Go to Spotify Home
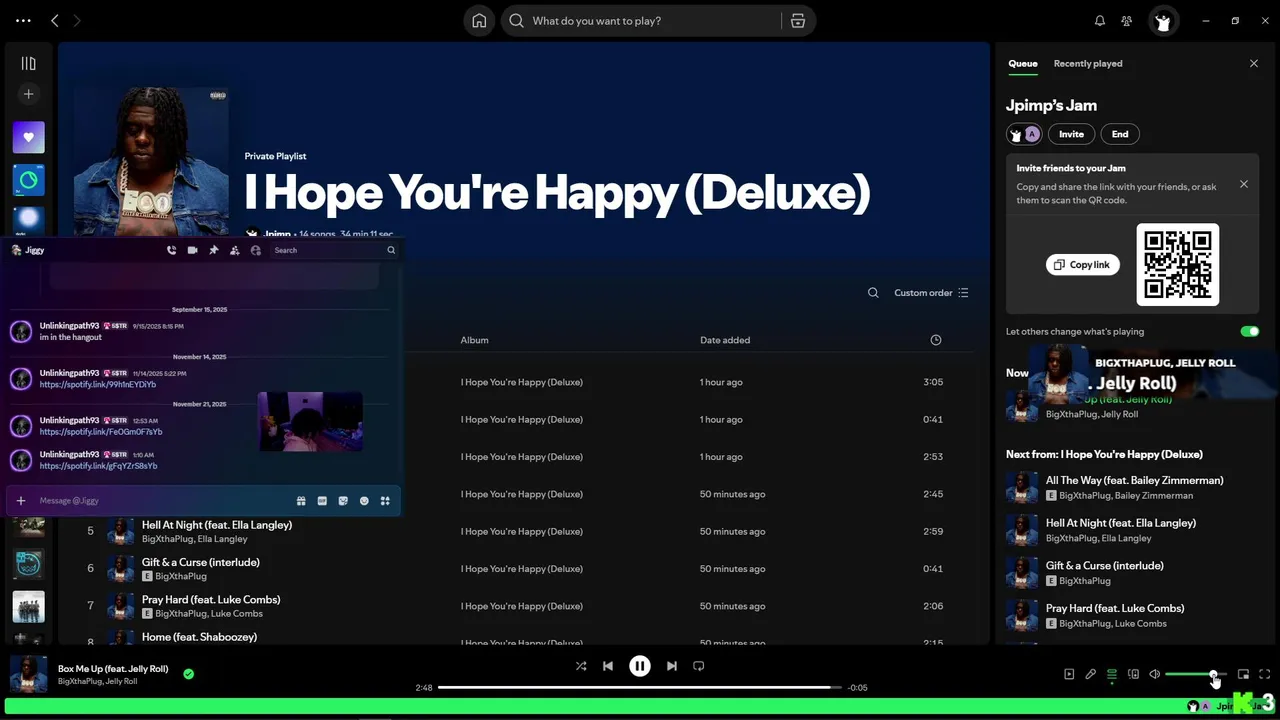 [479, 20]
